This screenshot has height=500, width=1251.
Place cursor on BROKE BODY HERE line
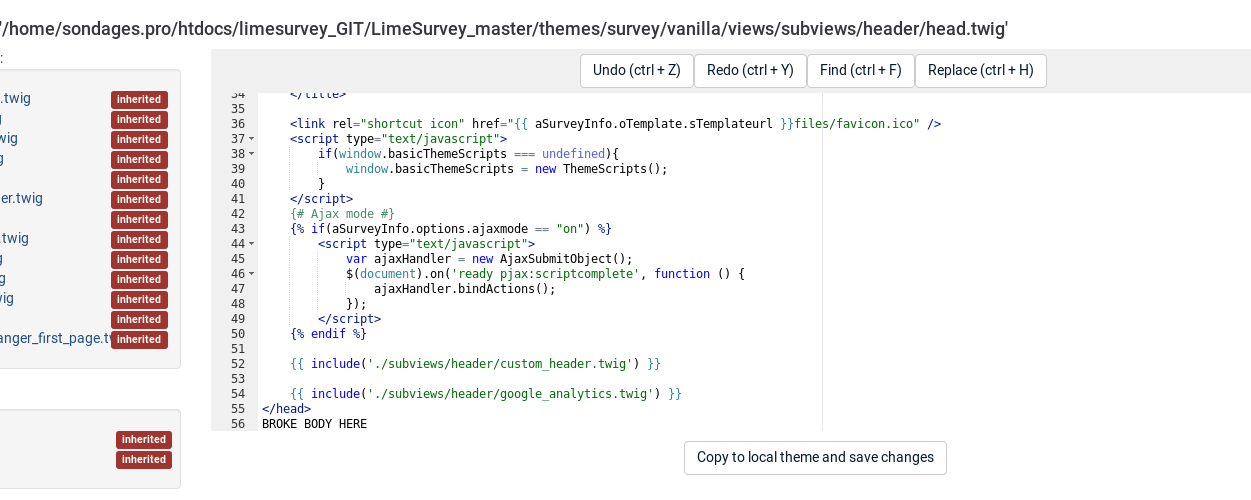tap(314, 424)
